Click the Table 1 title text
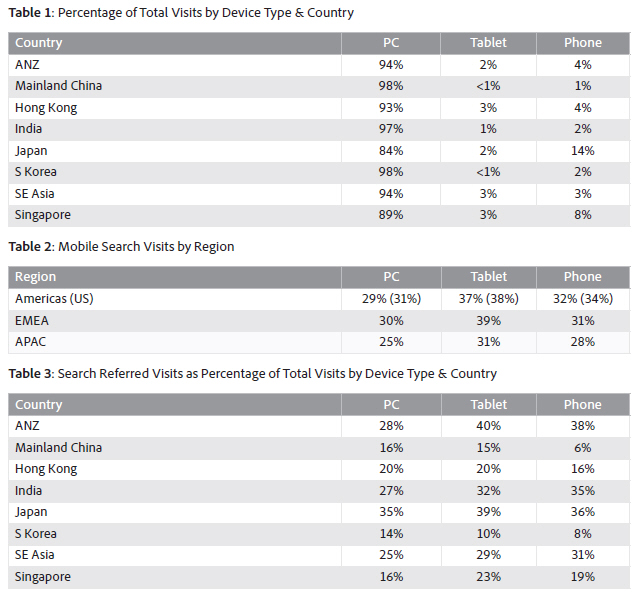 coord(181,13)
